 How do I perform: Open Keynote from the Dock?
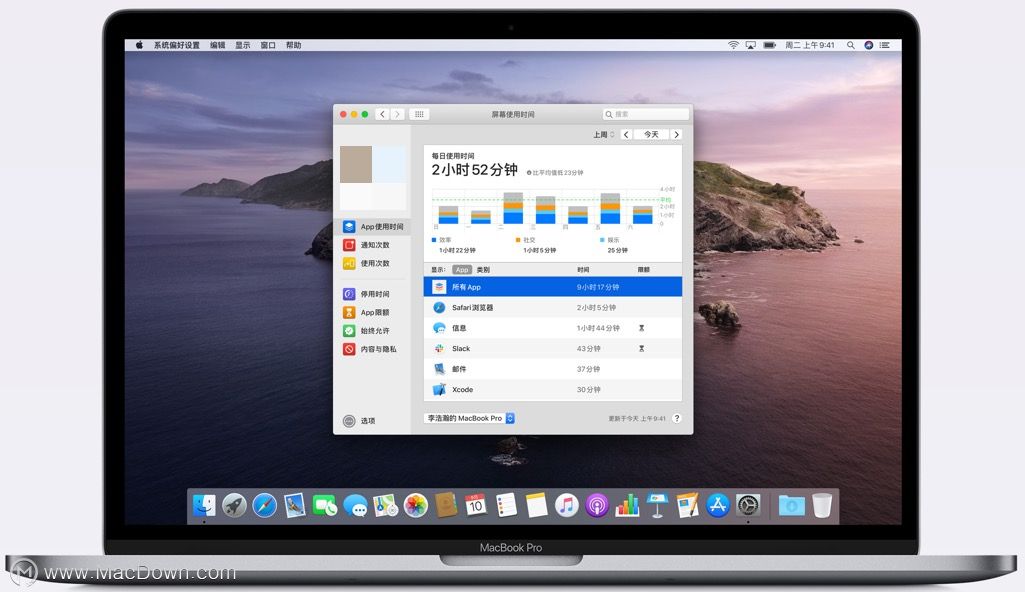(657, 505)
